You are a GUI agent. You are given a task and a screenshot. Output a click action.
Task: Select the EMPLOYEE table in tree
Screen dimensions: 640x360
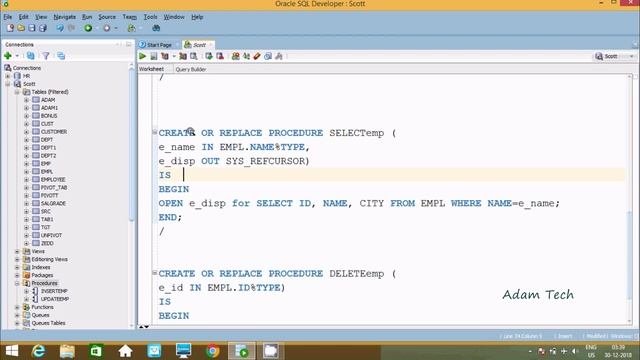click(x=53, y=180)
